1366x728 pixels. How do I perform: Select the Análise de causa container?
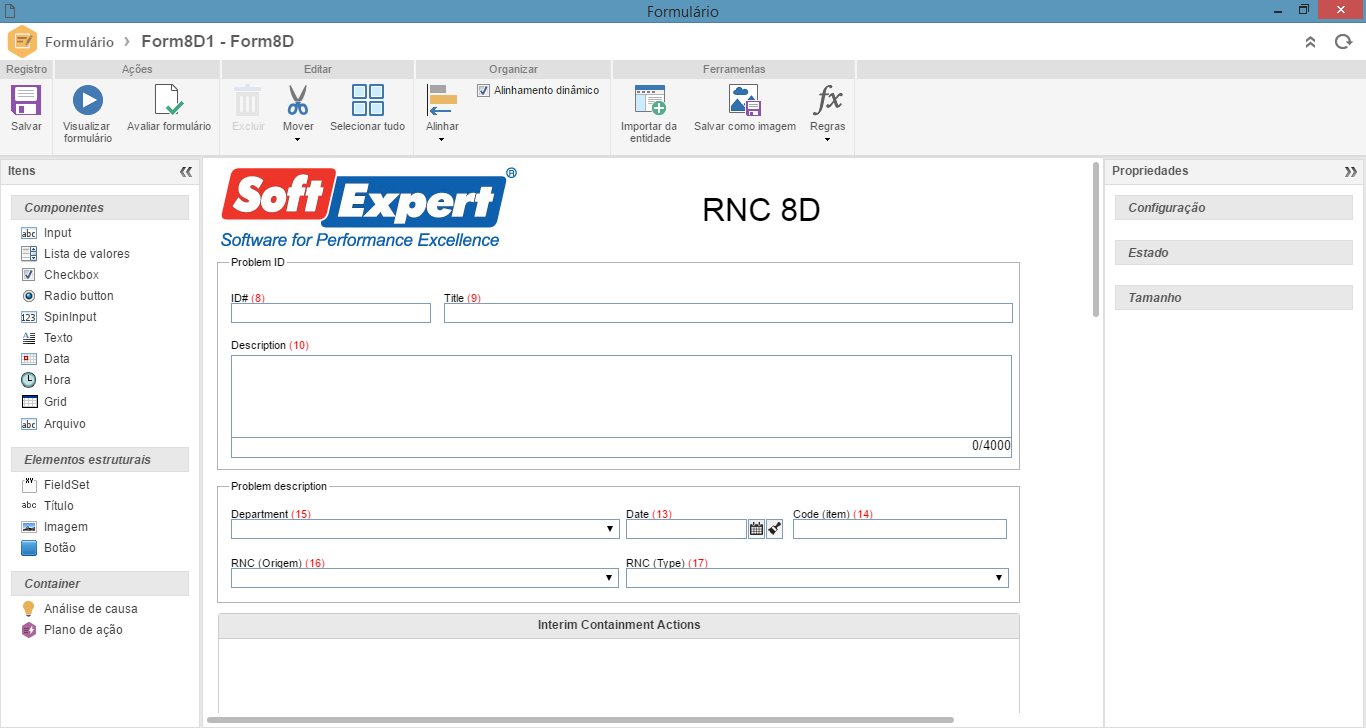tap(79, 609)
